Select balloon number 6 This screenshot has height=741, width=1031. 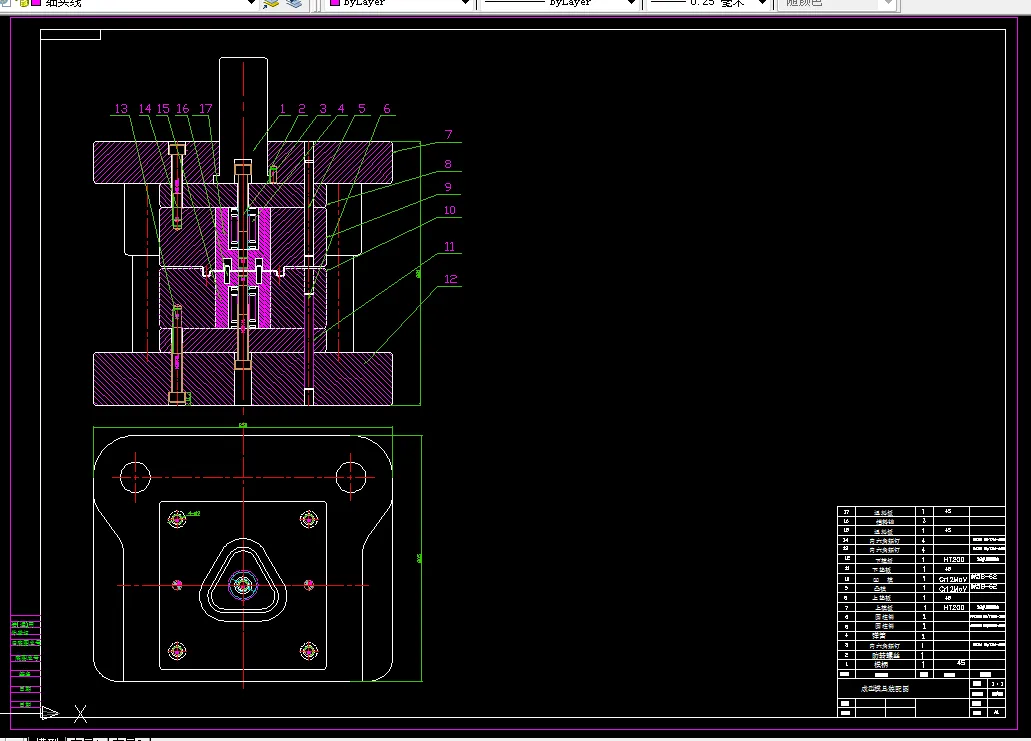click(x=387, y=108)
